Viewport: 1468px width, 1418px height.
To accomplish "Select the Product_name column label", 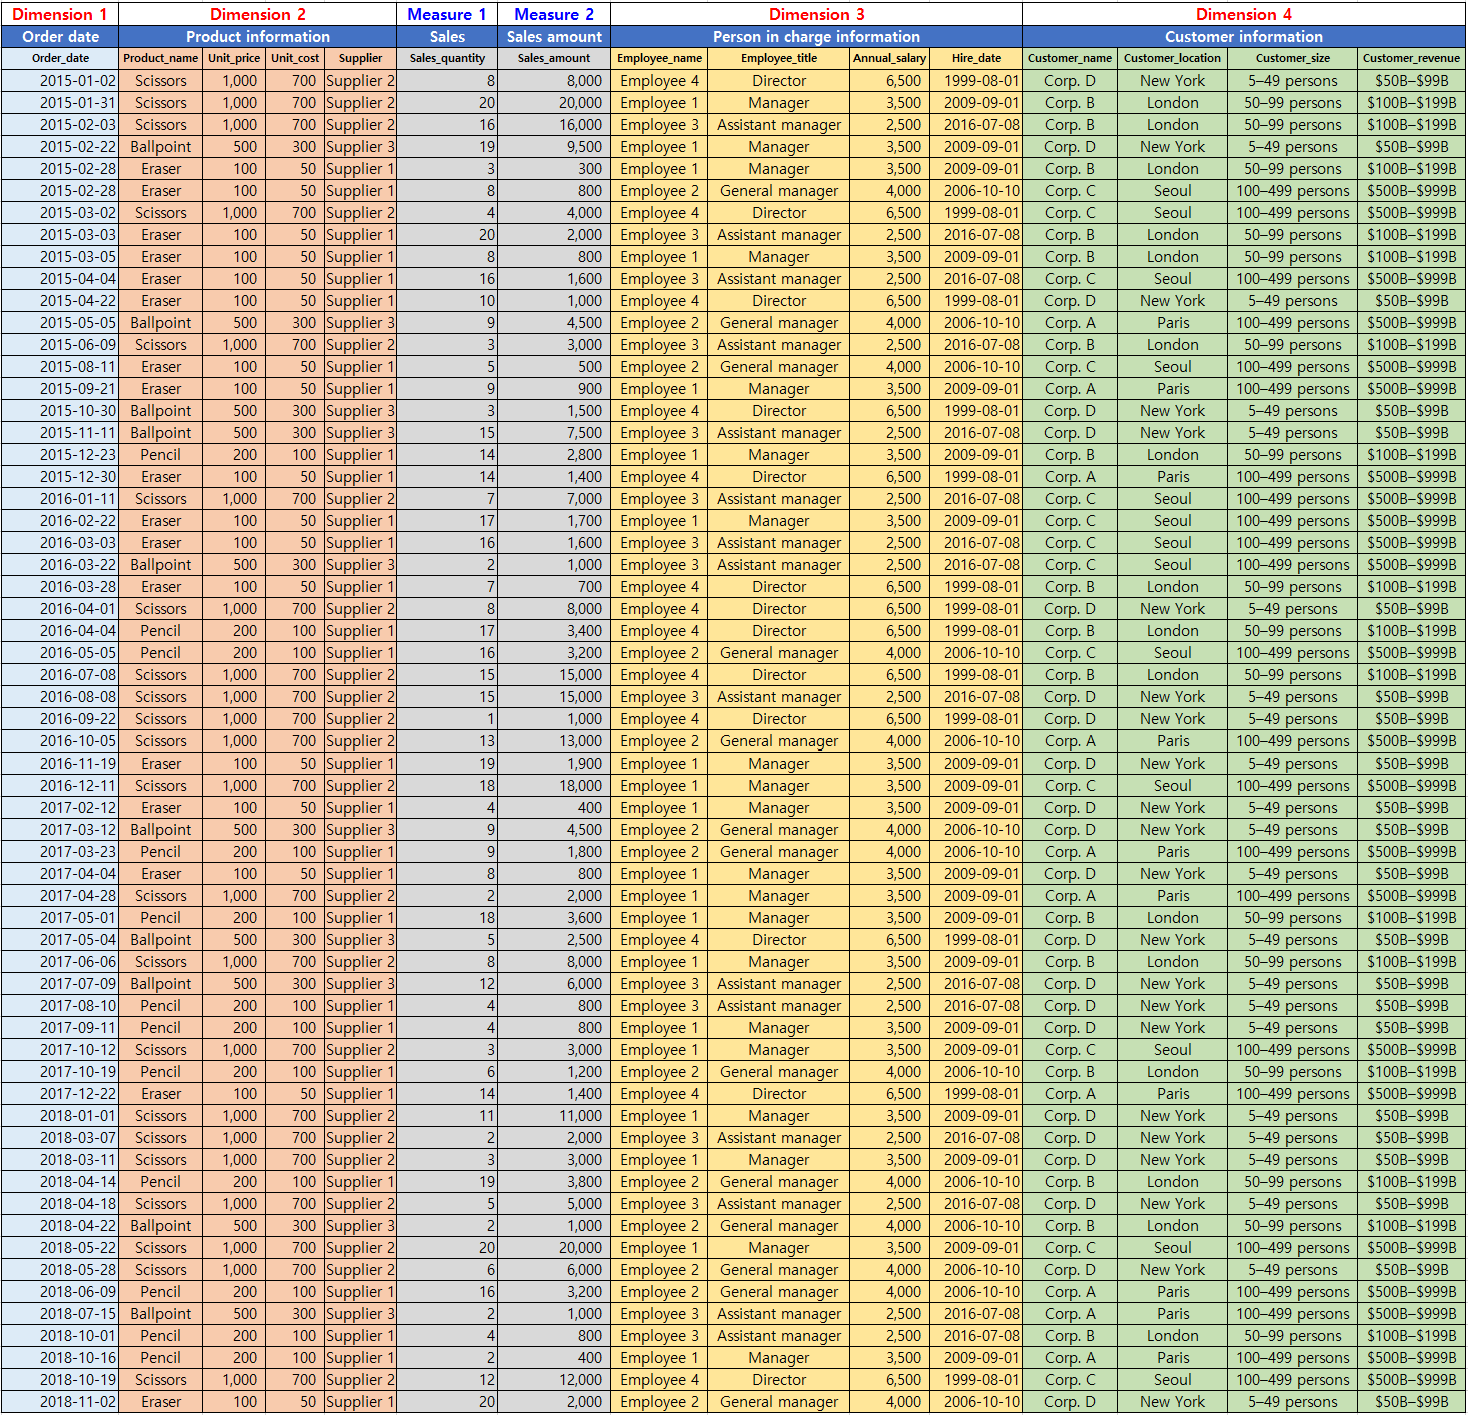I will click(x=161, y=58).
